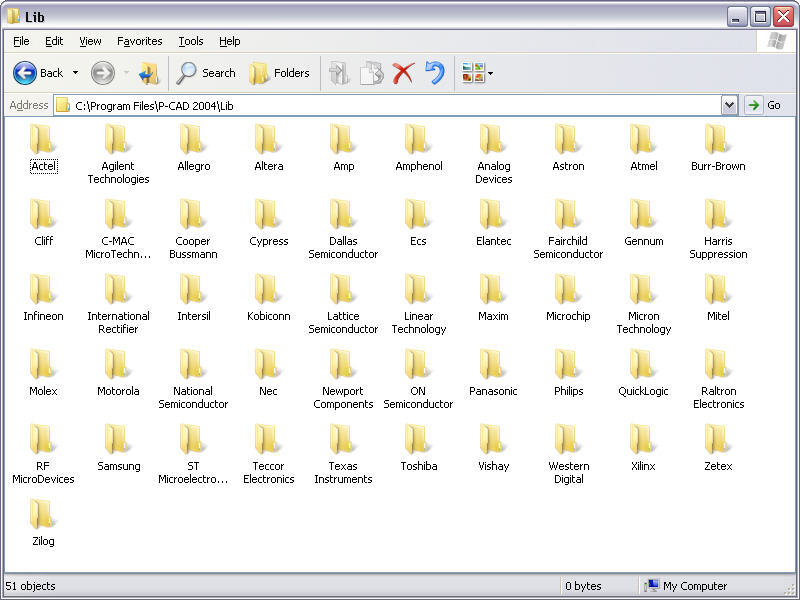The height and width of the screenshot is (600, 800).
Task: Go back with the Back arrow button
Action: click(x=38, y=73)
